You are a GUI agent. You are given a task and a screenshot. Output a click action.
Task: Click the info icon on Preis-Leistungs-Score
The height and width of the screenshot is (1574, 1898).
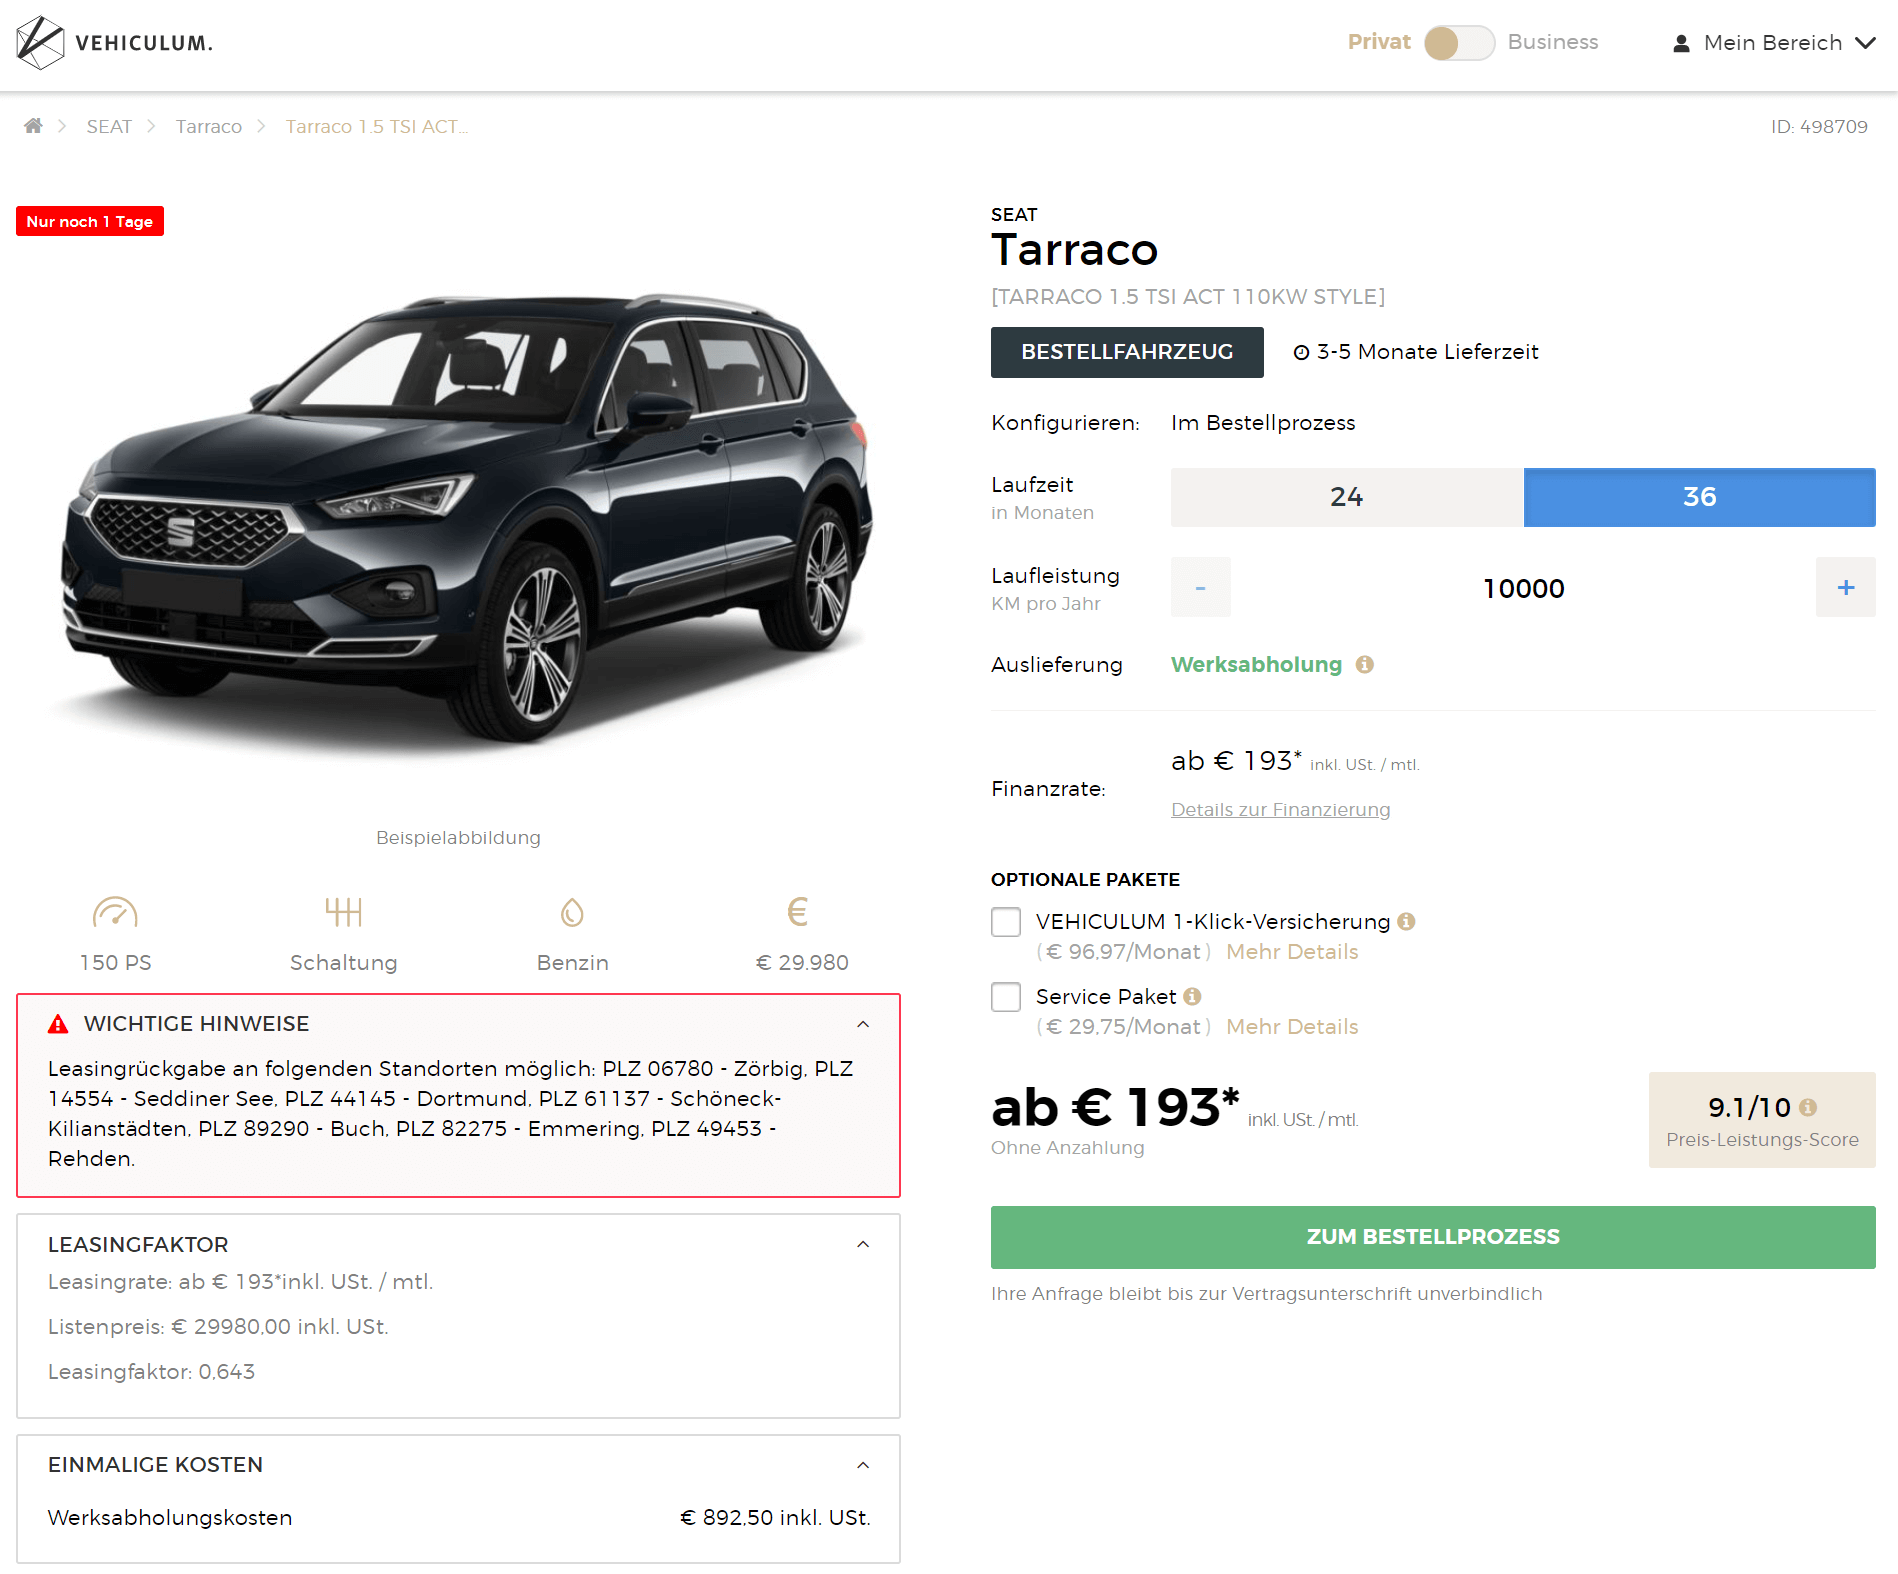point(1808,1108)
